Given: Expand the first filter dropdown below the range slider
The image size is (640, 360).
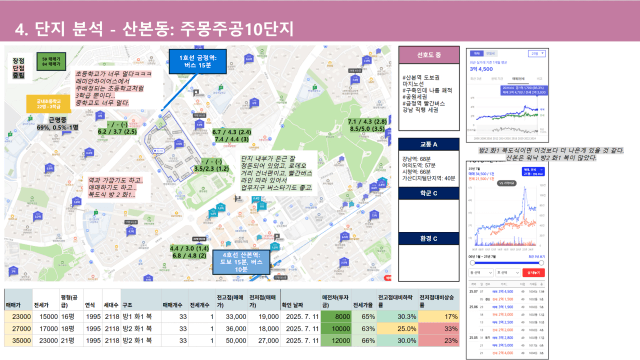Looking at the screenshot, I should tap(481, 272).
